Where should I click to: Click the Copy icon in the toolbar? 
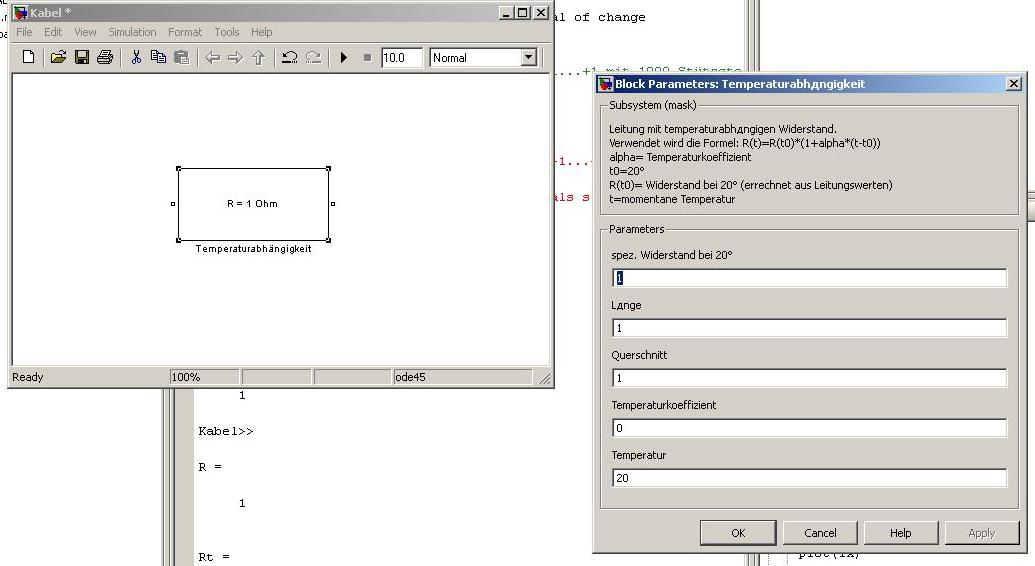[158, 58]
